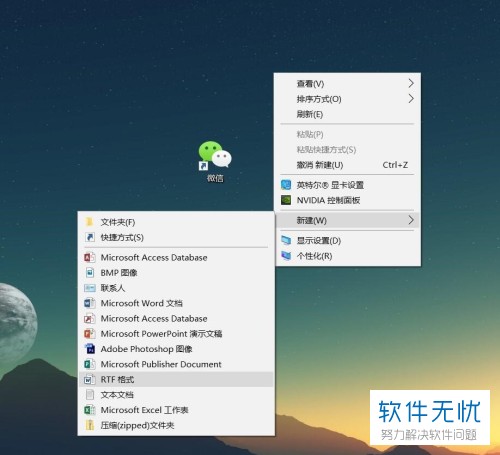This screenshot has width=500, height=455.
Task: Open the 排序方式(O) sort-by entry
Action: coord(347,99)
